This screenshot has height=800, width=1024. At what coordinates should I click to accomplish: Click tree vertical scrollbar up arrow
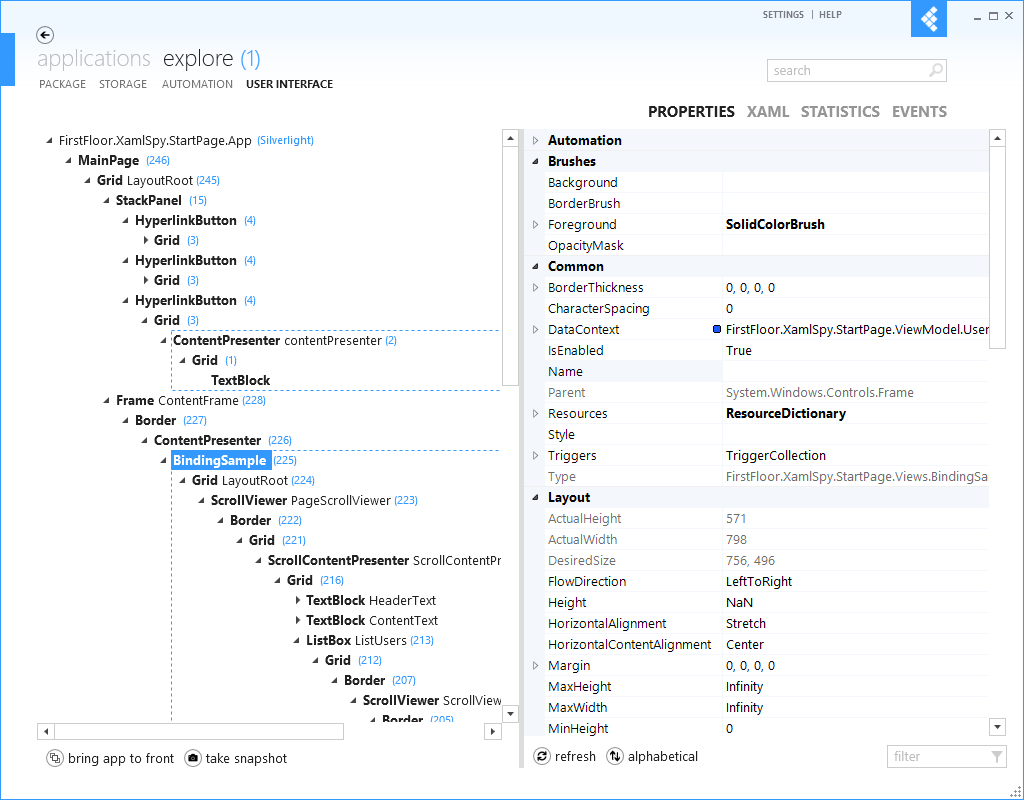(510, 138)
